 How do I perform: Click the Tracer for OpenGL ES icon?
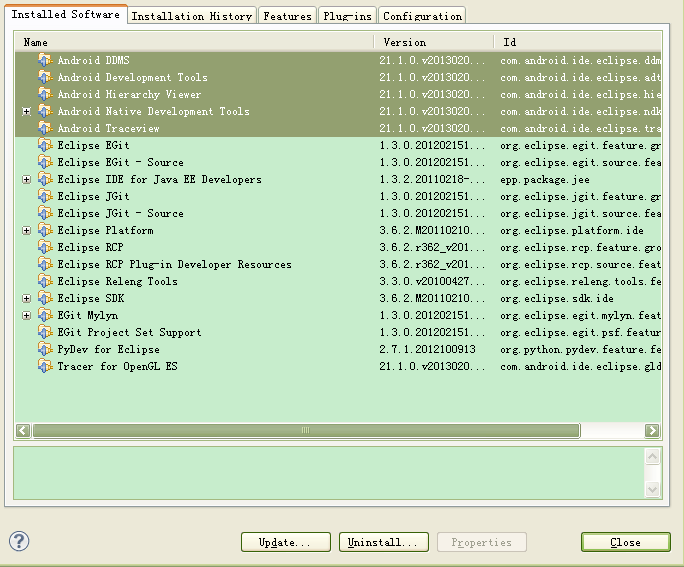45,366
